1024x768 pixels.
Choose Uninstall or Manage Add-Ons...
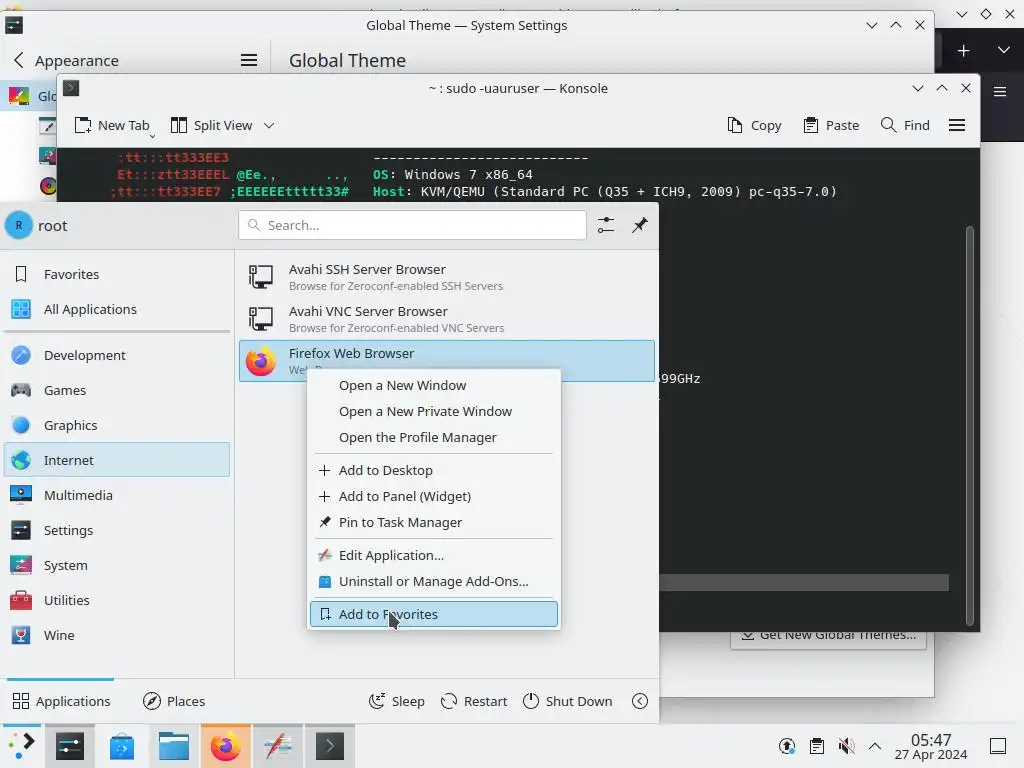pyautogui.click(x=434, y=581)
